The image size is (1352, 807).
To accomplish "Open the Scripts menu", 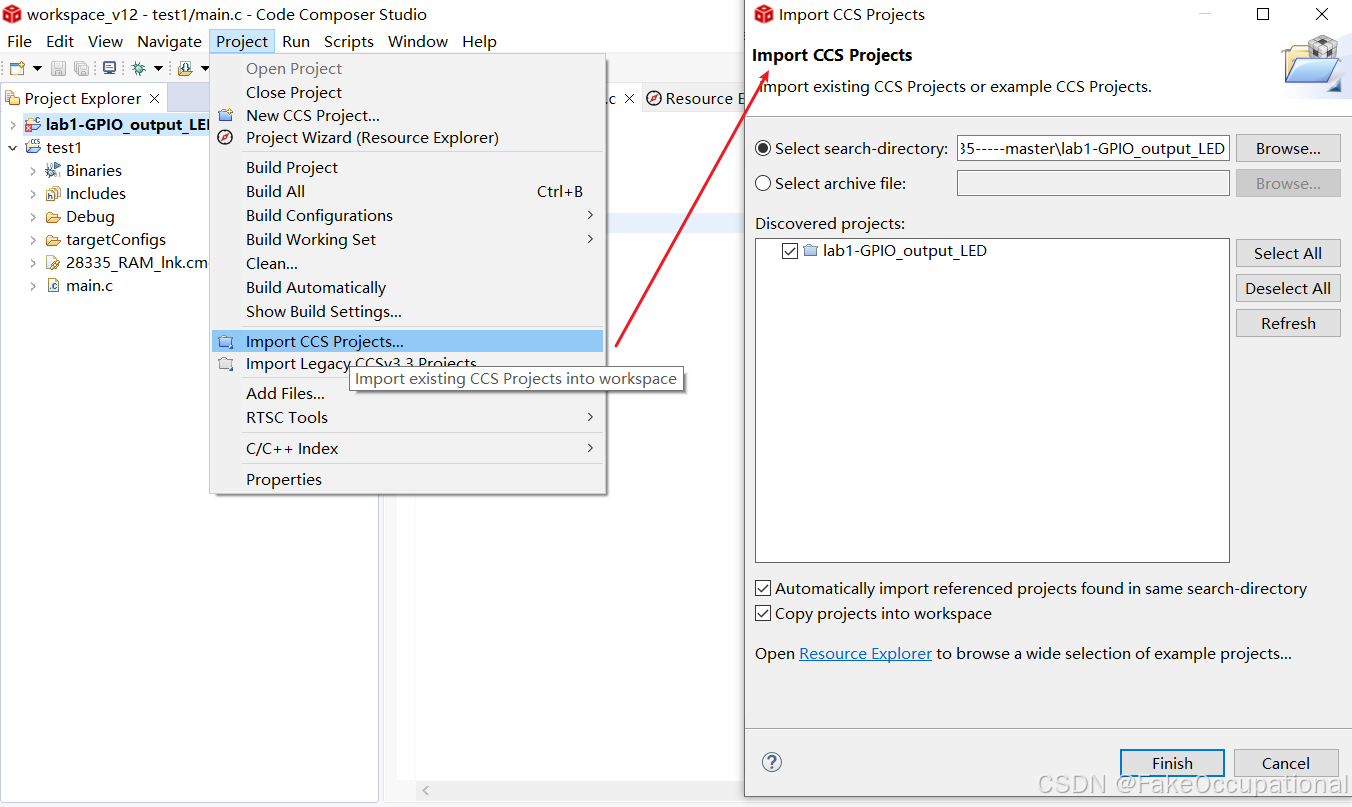I will pos(349,41).
